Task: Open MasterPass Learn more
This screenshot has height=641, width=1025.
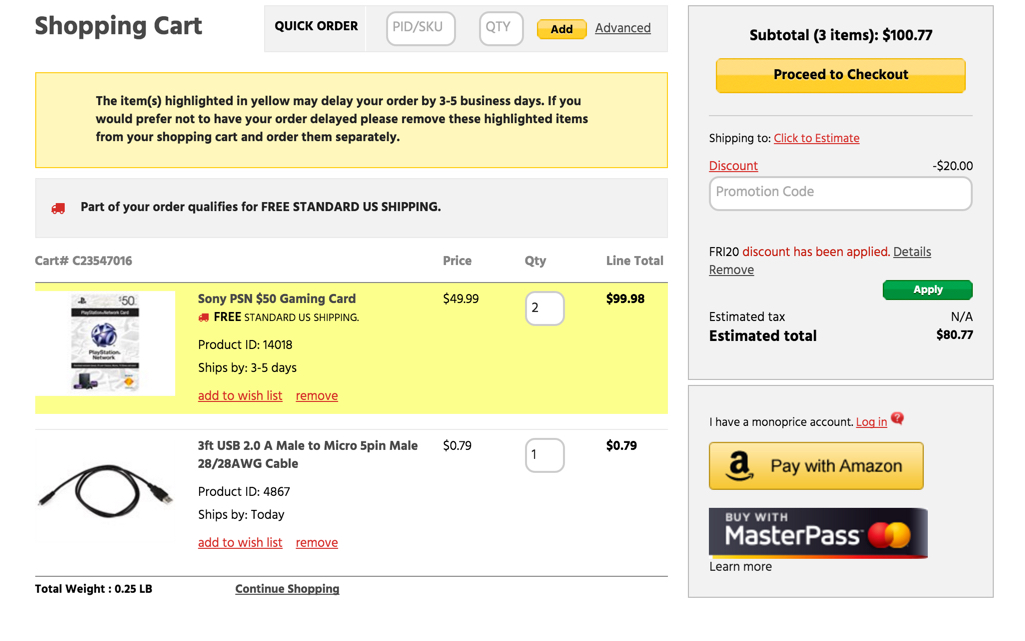Action: point(741,567)
